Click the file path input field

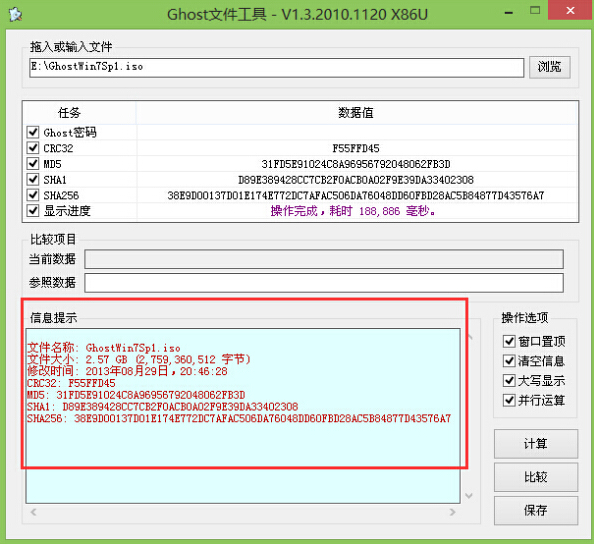coord(277,68)
